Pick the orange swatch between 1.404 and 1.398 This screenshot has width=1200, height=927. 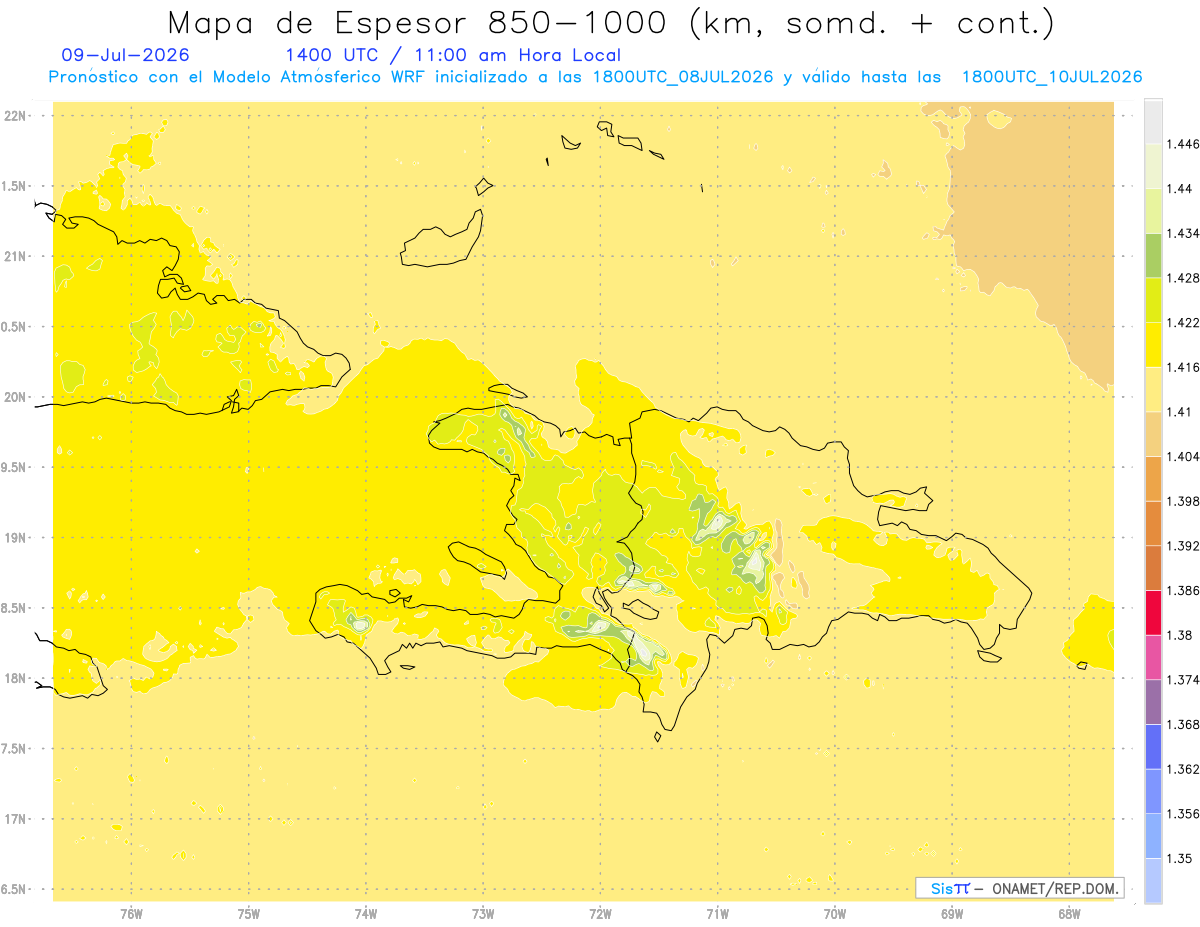click(1153, 479)
